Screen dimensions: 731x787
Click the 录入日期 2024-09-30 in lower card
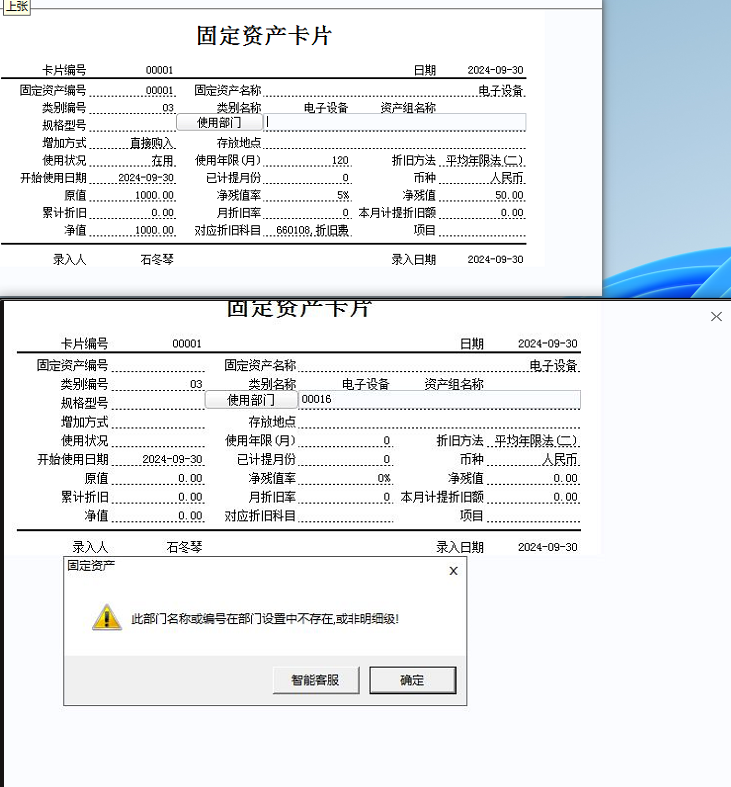(x=548, y=547)
